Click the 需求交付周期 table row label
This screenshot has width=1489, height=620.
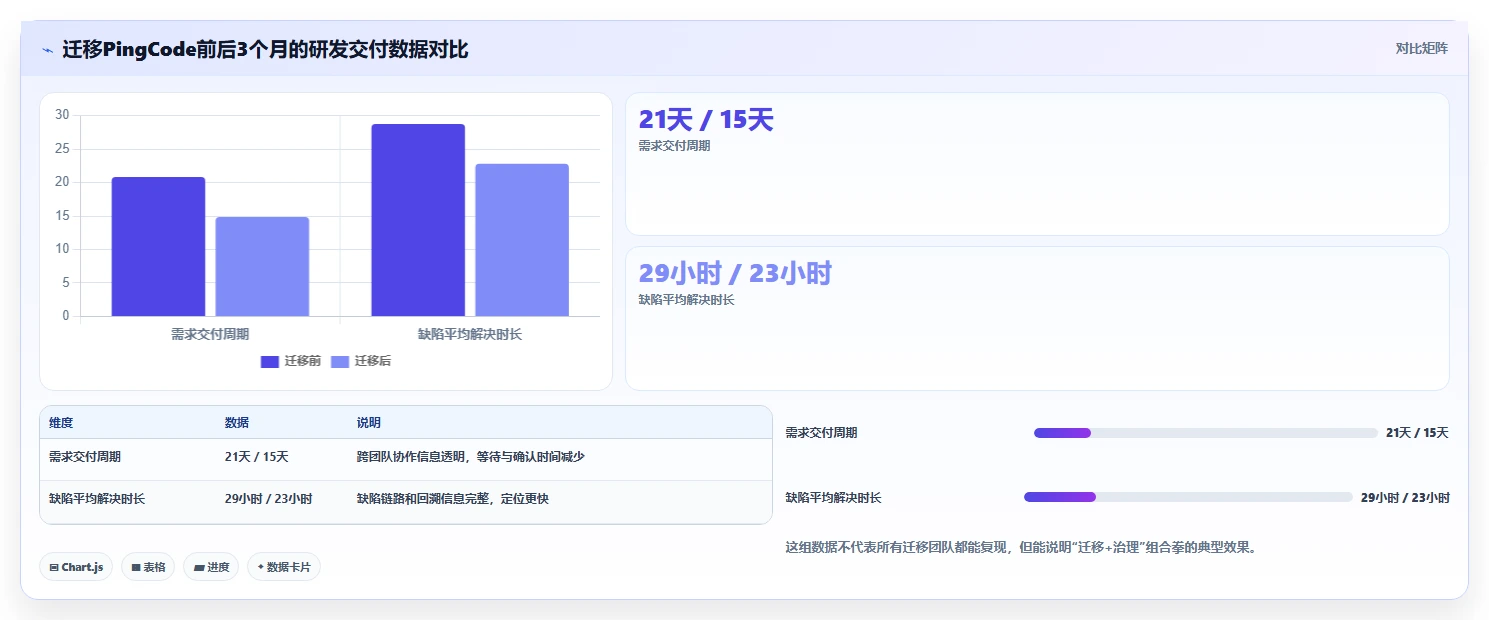point(85,457)
